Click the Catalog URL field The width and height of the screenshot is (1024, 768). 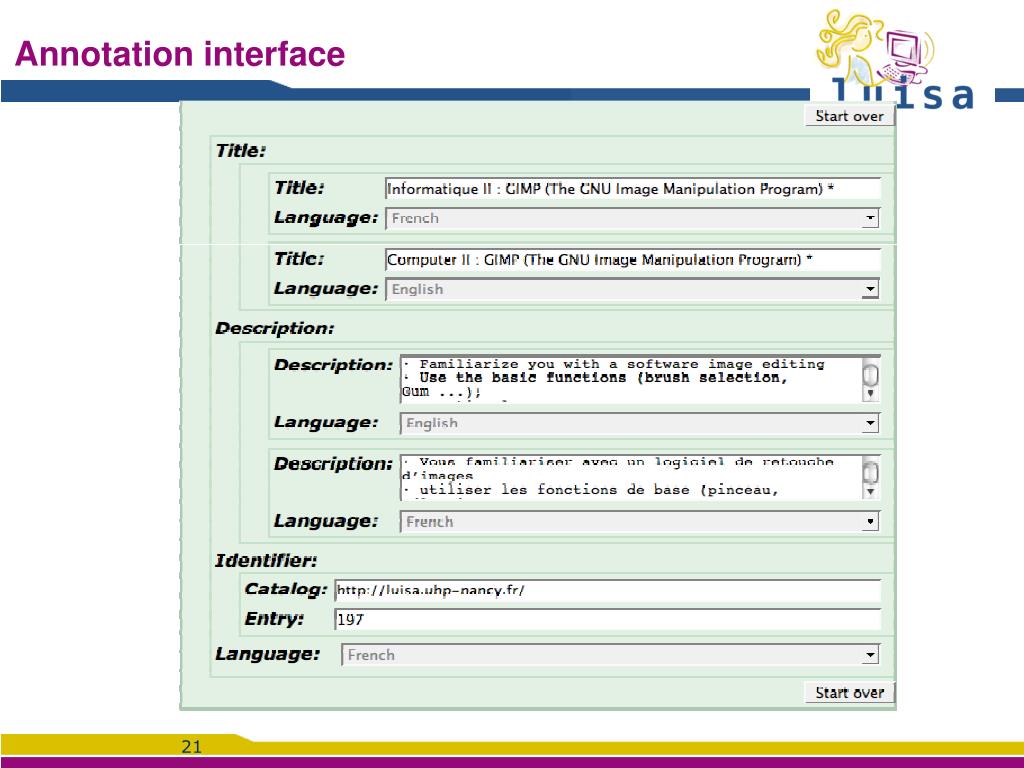click(607, 590)
